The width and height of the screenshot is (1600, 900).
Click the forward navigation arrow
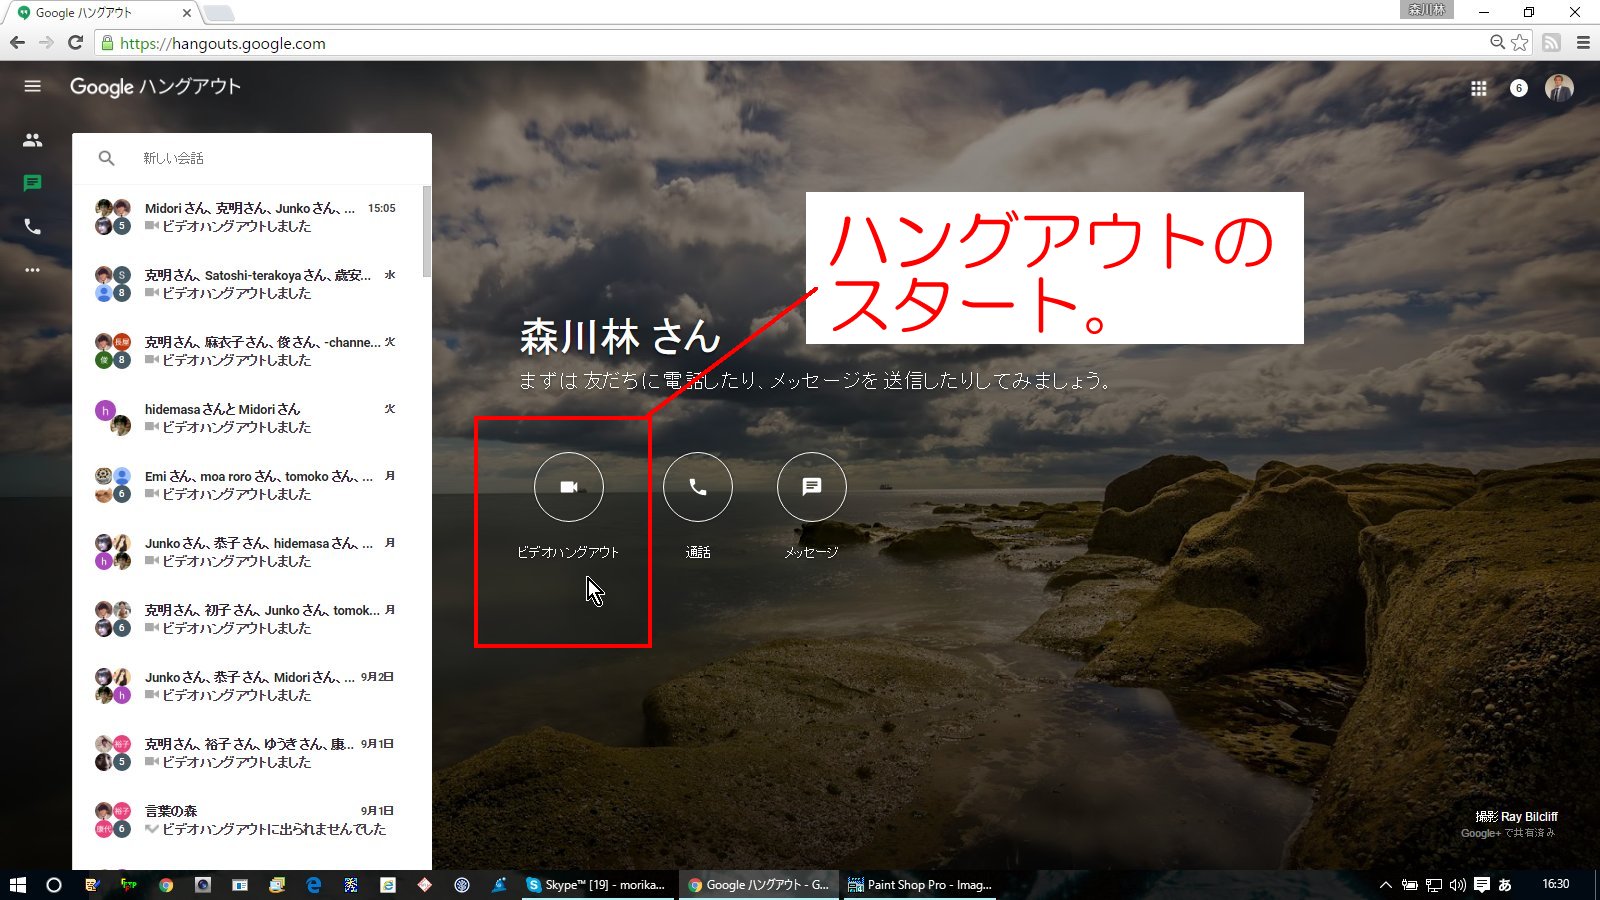[46, 42]
